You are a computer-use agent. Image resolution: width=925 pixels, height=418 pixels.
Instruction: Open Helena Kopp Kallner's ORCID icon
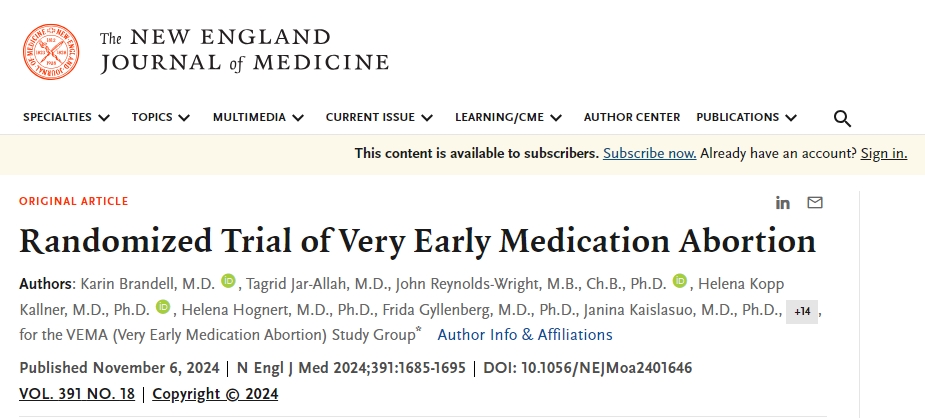pyautogui.click(x=164, y=307)
